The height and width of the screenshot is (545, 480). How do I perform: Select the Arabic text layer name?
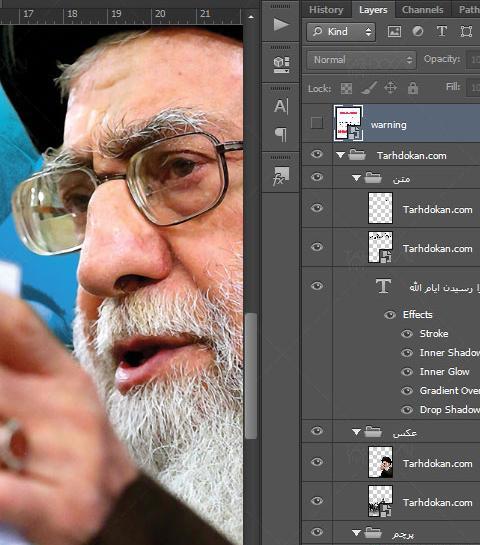pos(444,288)
